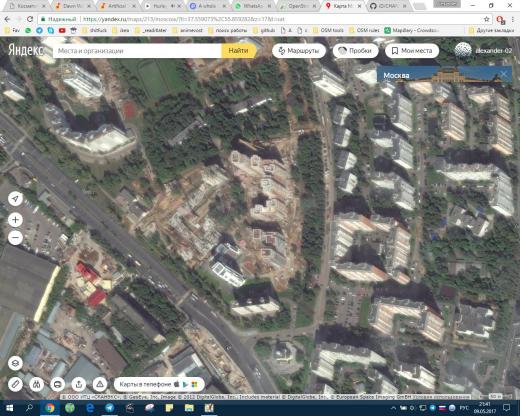Switch to the GitHub browser tab

coord(388,6)
